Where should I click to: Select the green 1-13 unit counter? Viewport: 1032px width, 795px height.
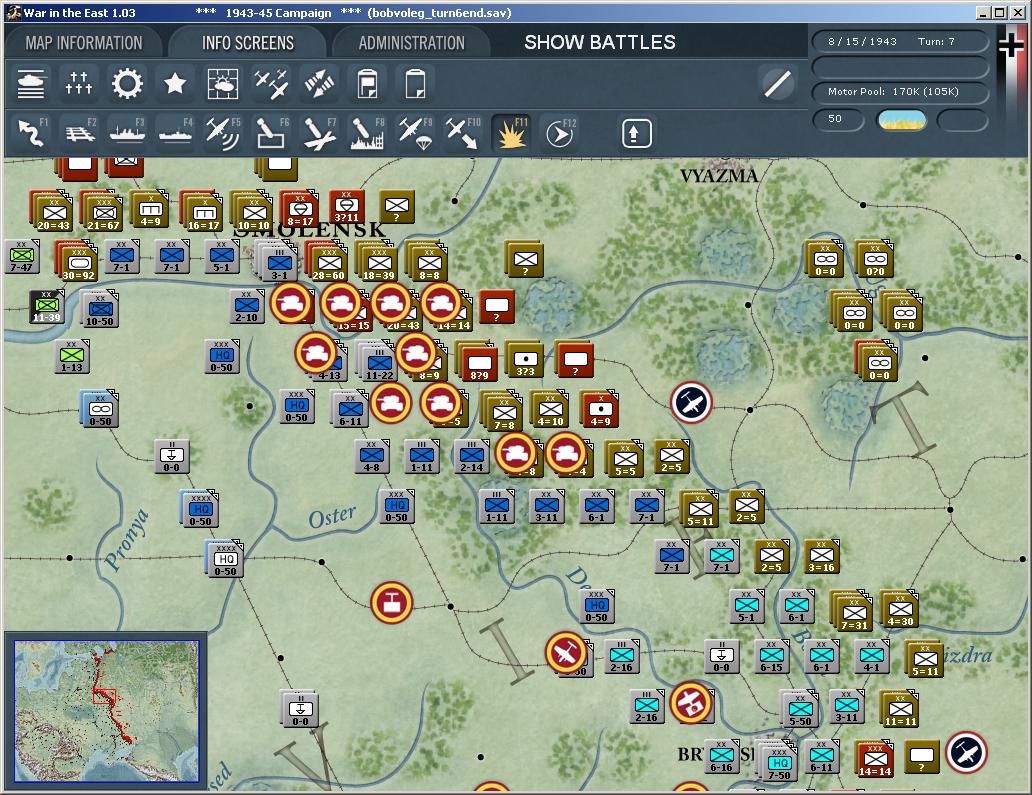coord(71,357)
